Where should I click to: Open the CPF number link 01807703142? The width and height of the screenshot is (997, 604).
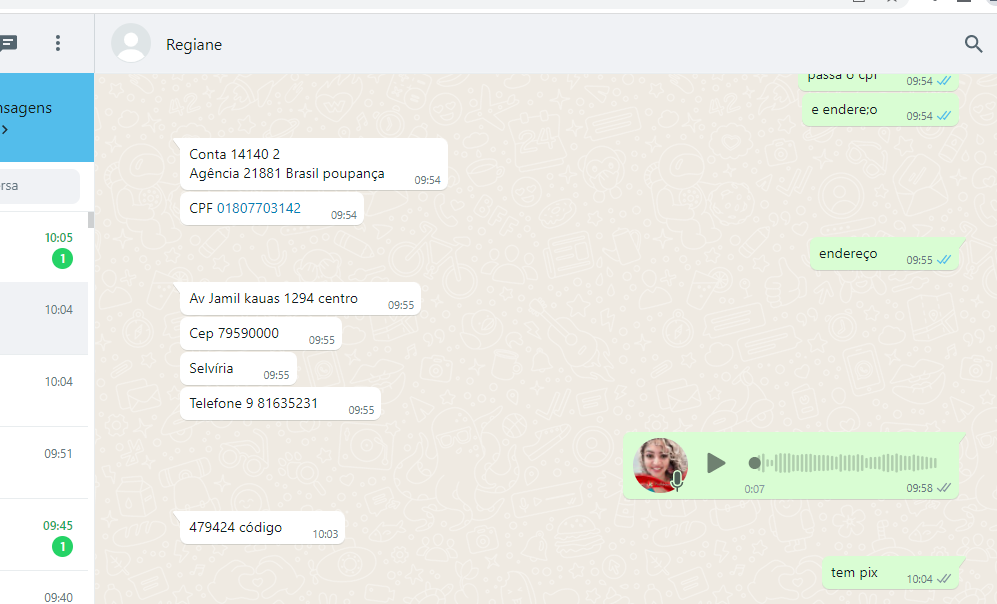(x=259, y=208)
